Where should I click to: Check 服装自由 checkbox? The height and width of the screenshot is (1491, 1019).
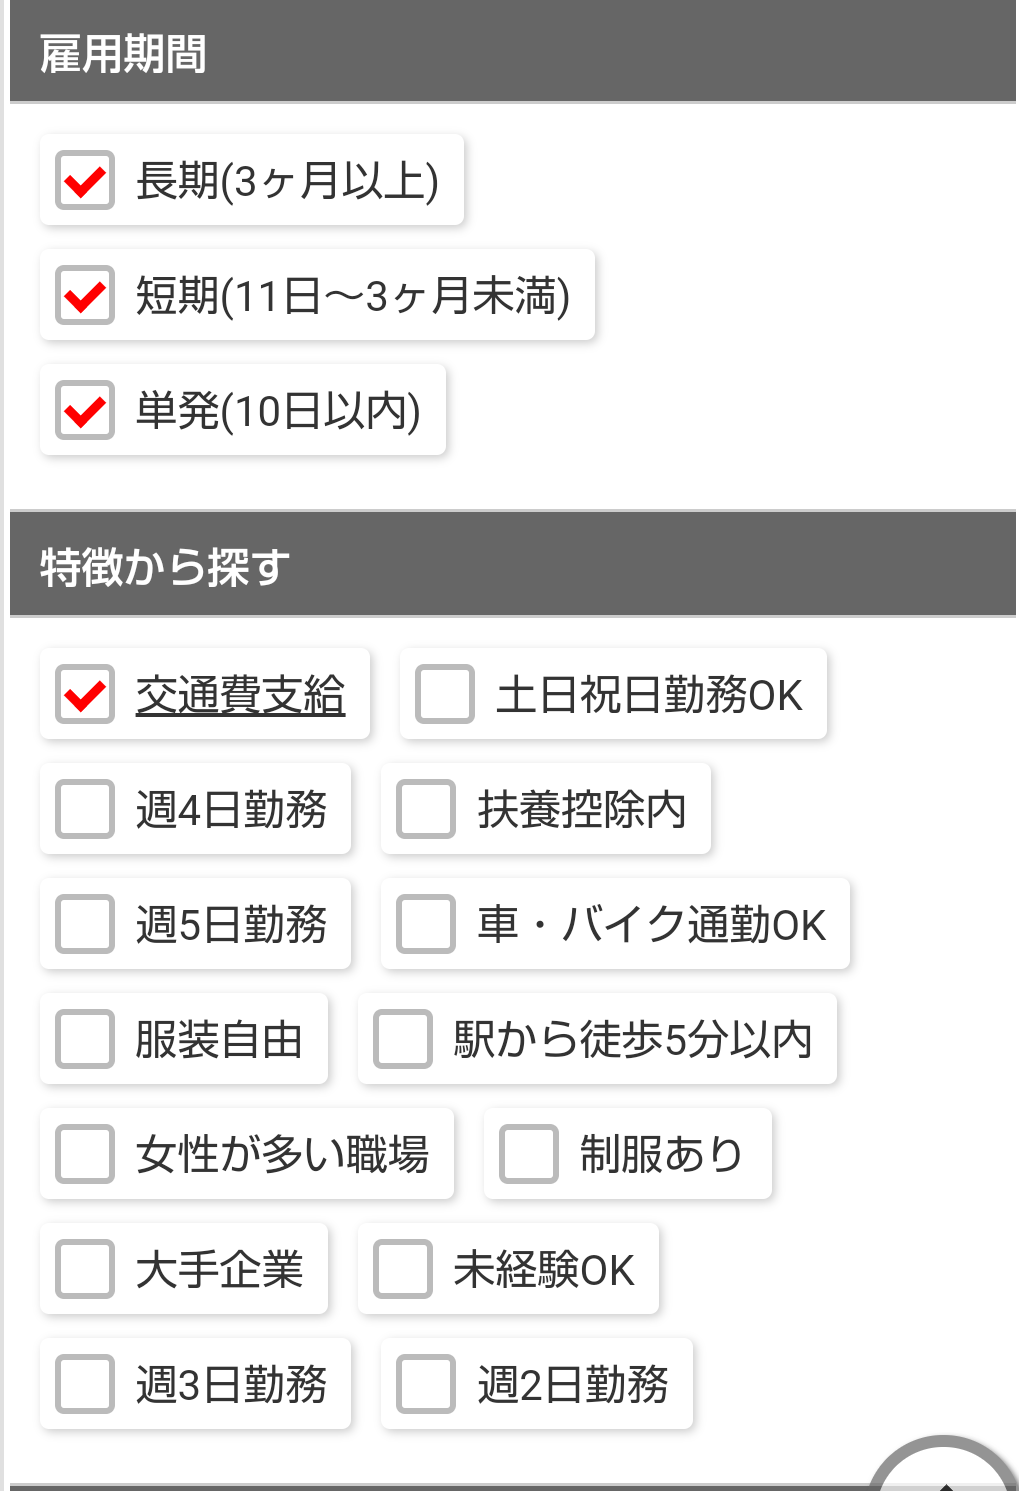coord(85,1040)
